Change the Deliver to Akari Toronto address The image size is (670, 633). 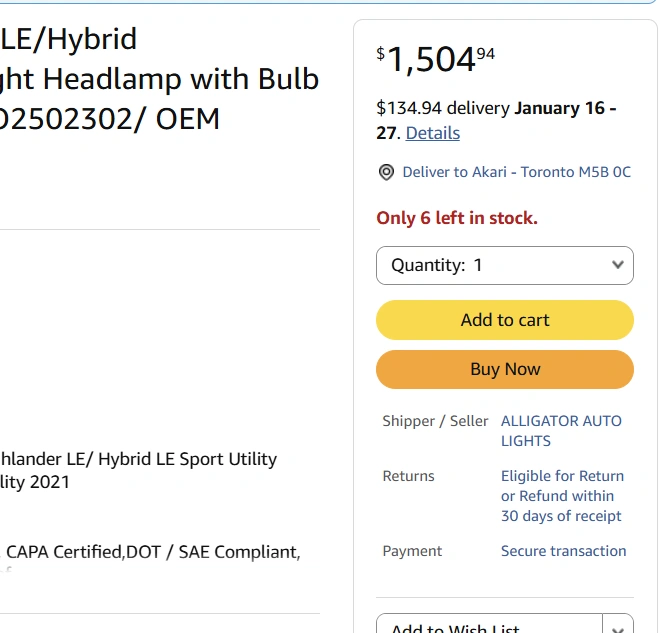[516, 172]
